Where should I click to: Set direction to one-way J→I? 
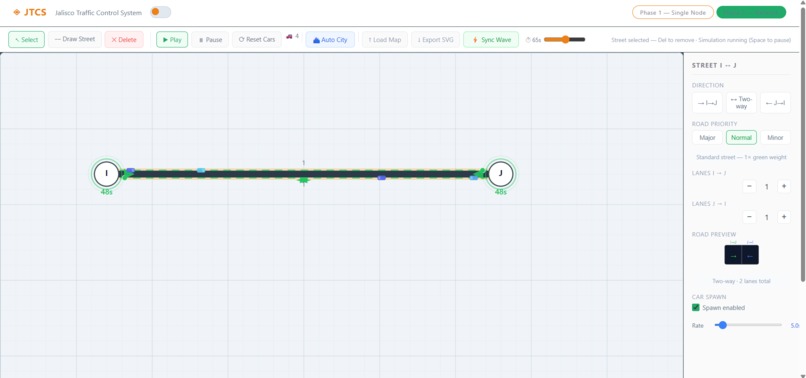coord(775,103)
